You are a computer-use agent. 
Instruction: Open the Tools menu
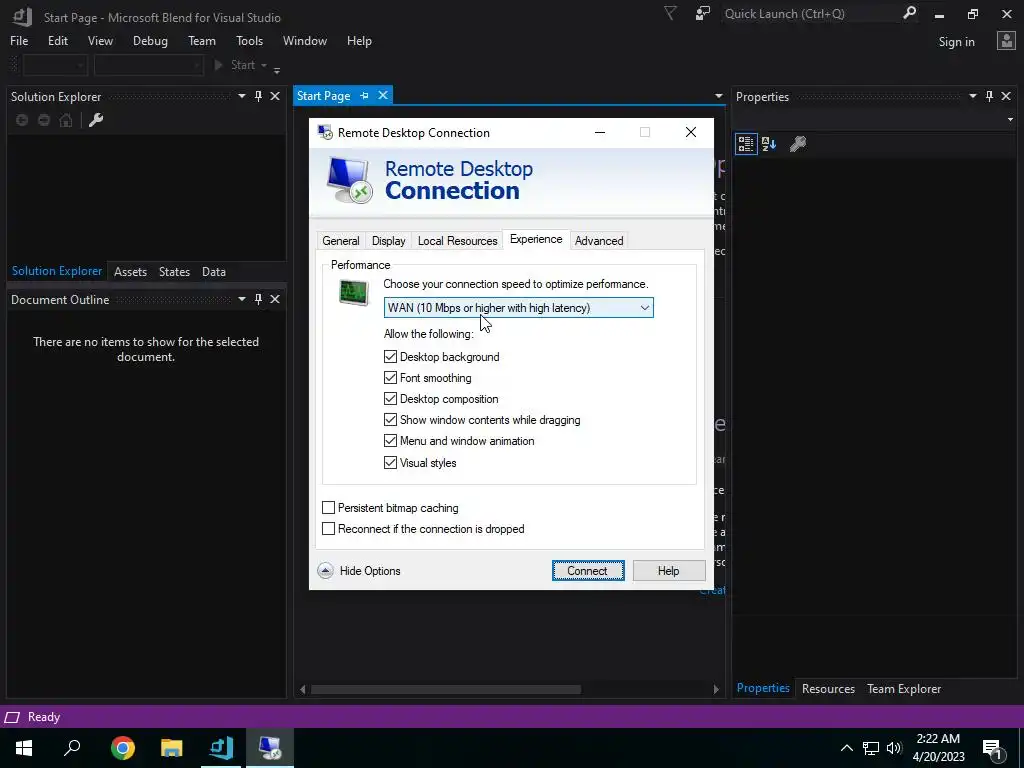(x=249, y=40)
